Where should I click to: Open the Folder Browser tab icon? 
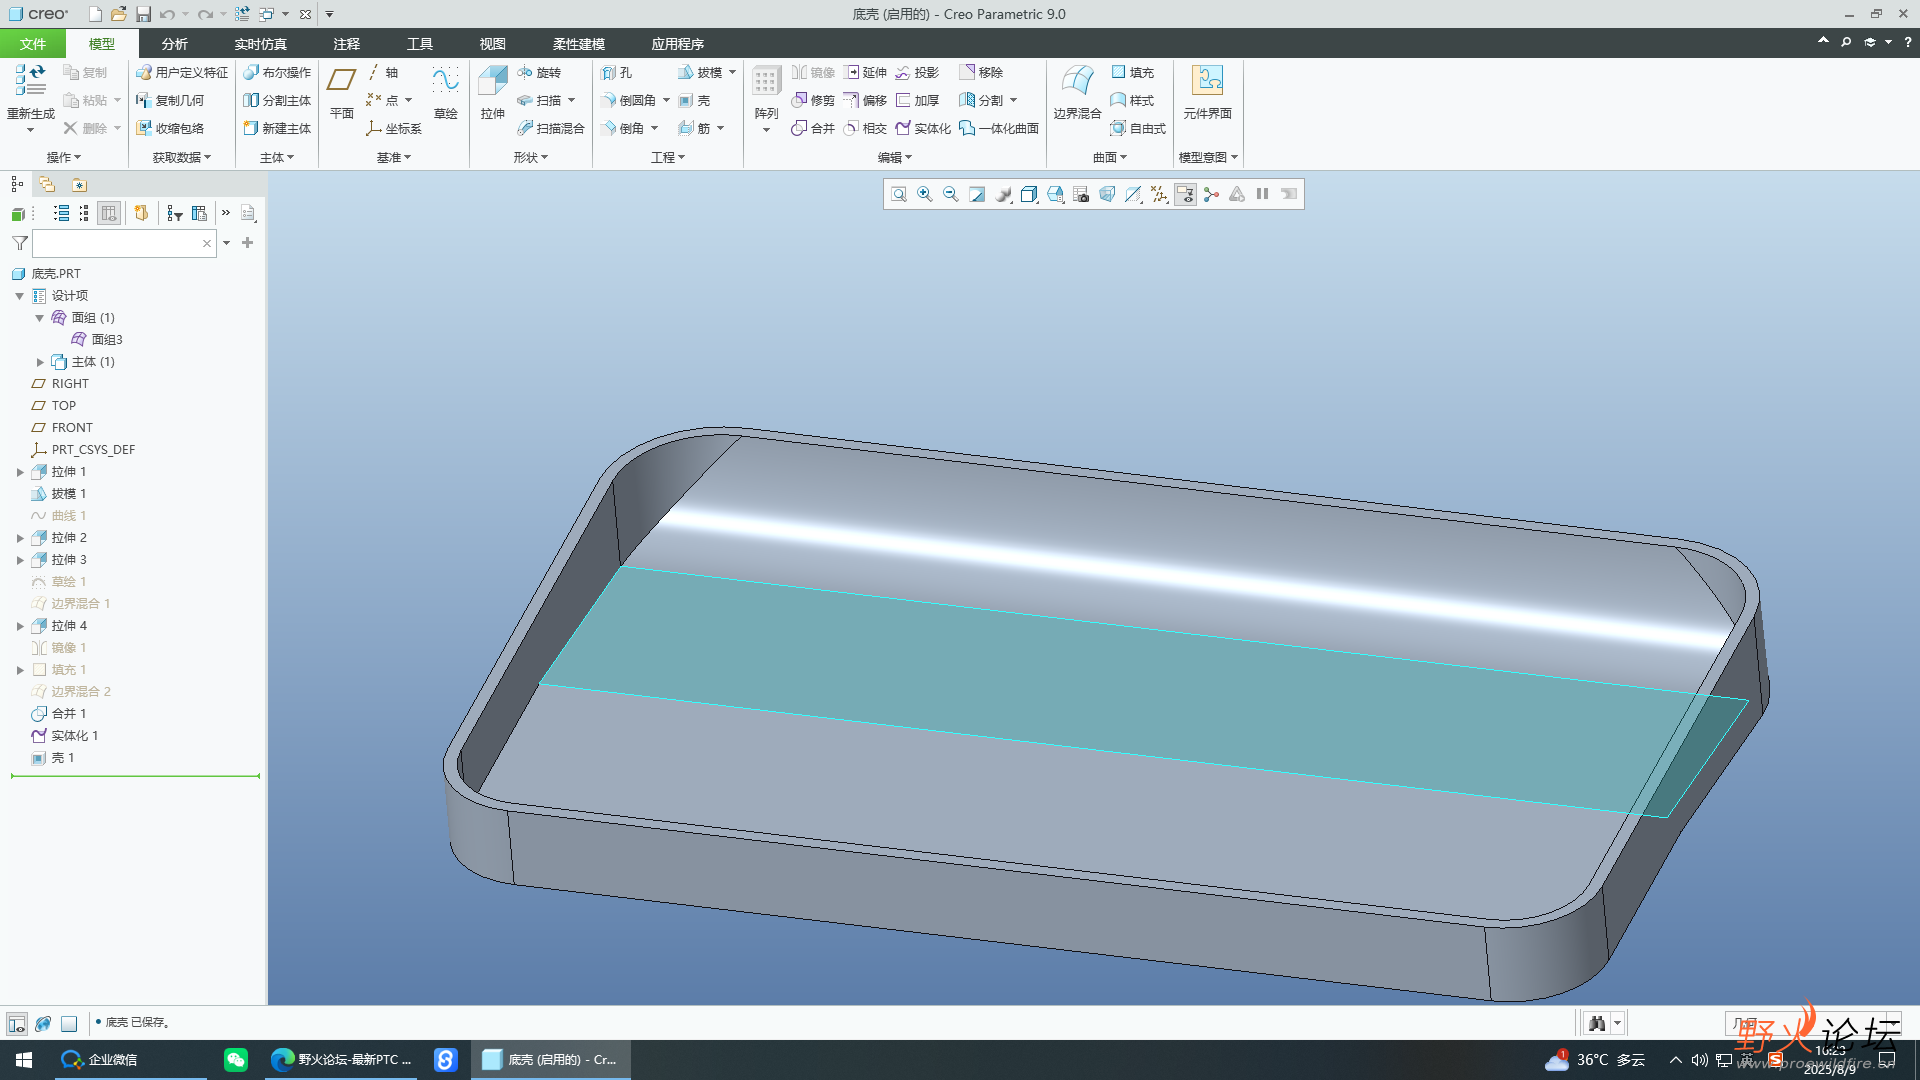47,184
